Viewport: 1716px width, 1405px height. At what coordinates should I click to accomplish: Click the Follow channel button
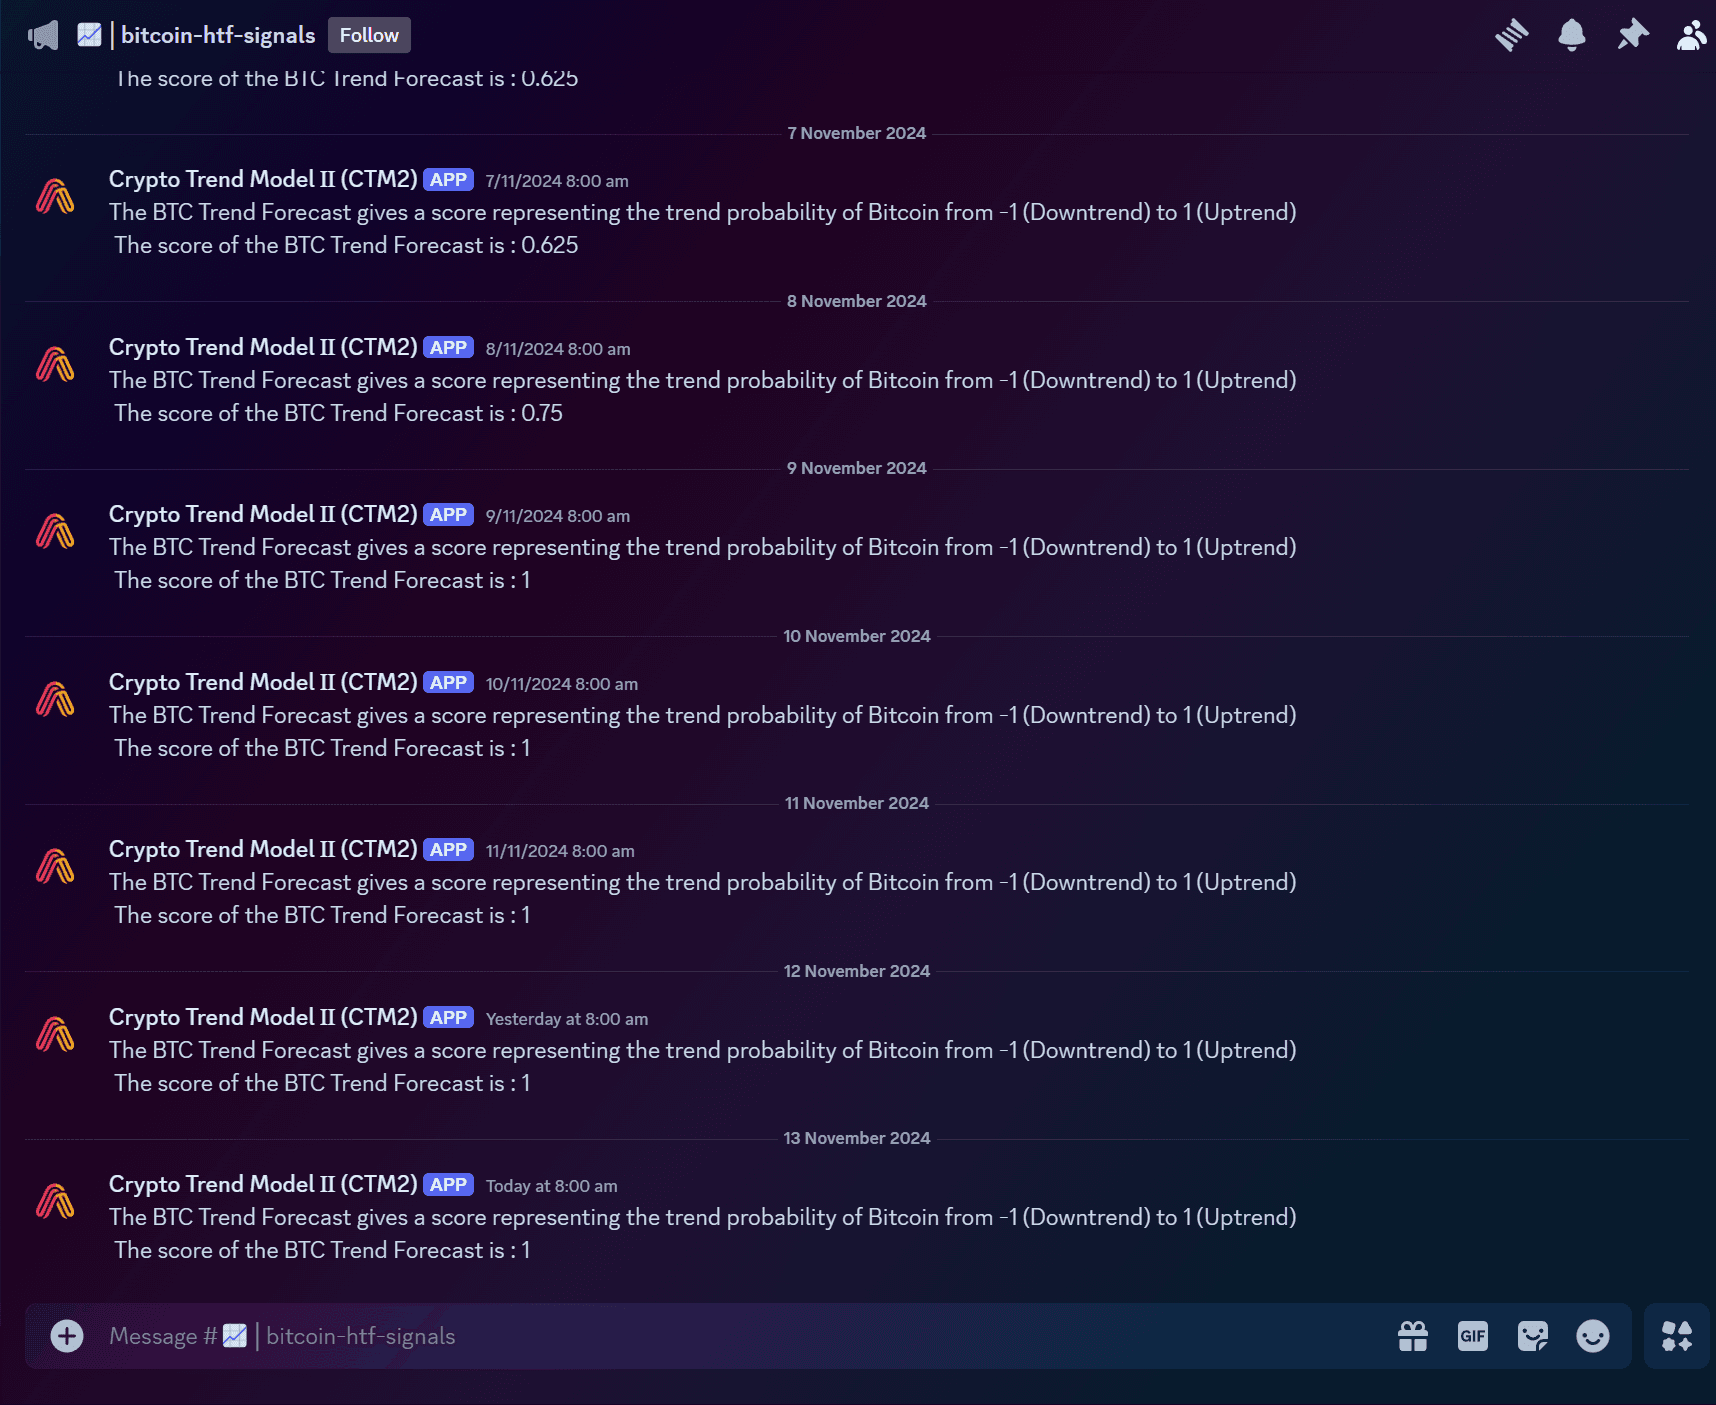coord(369,35)
